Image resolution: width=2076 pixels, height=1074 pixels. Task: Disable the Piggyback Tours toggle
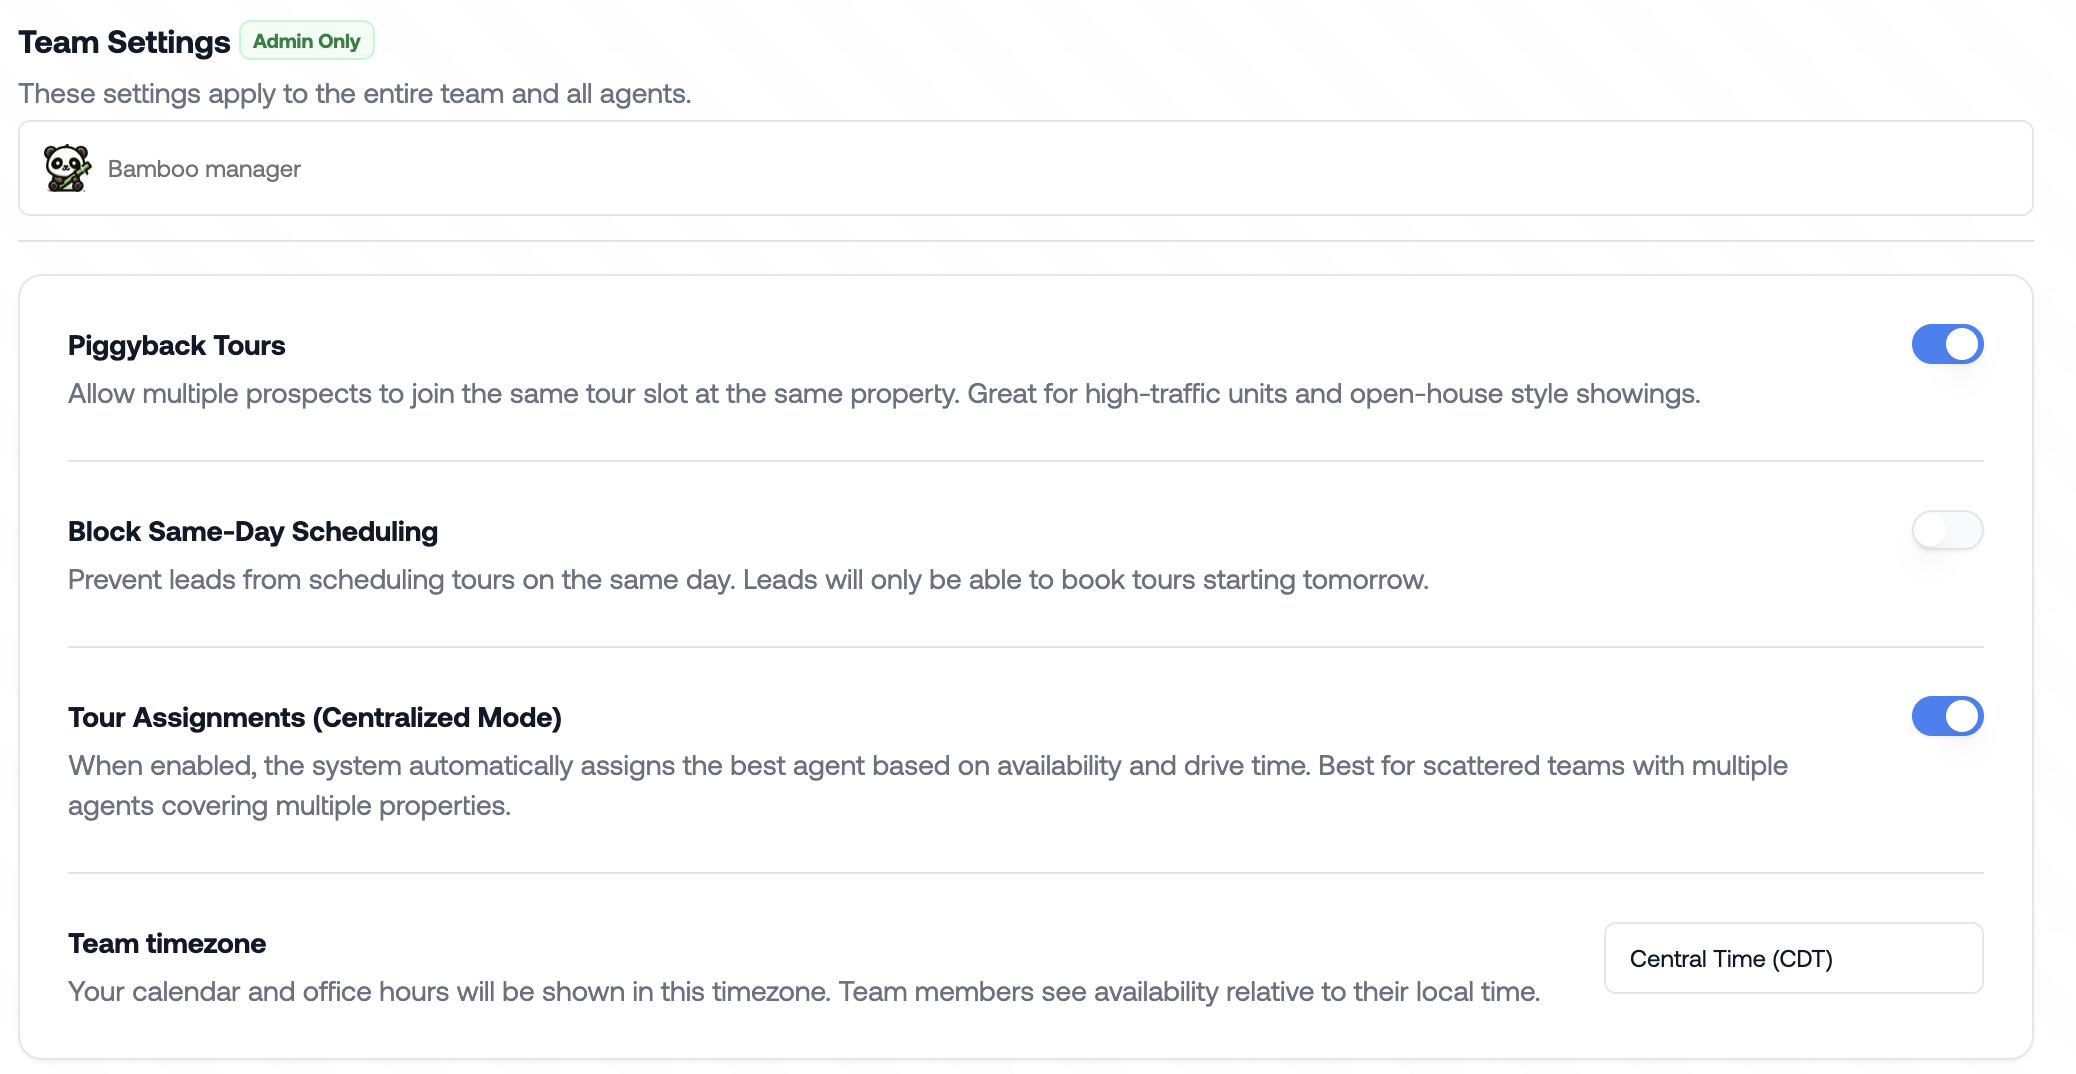pyautogui.click(x=1947, y=344)
